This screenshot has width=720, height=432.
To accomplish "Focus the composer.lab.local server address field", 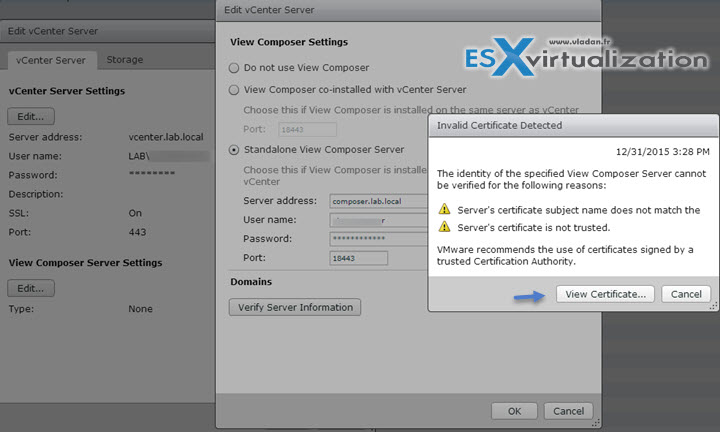I will pos(378,201).
